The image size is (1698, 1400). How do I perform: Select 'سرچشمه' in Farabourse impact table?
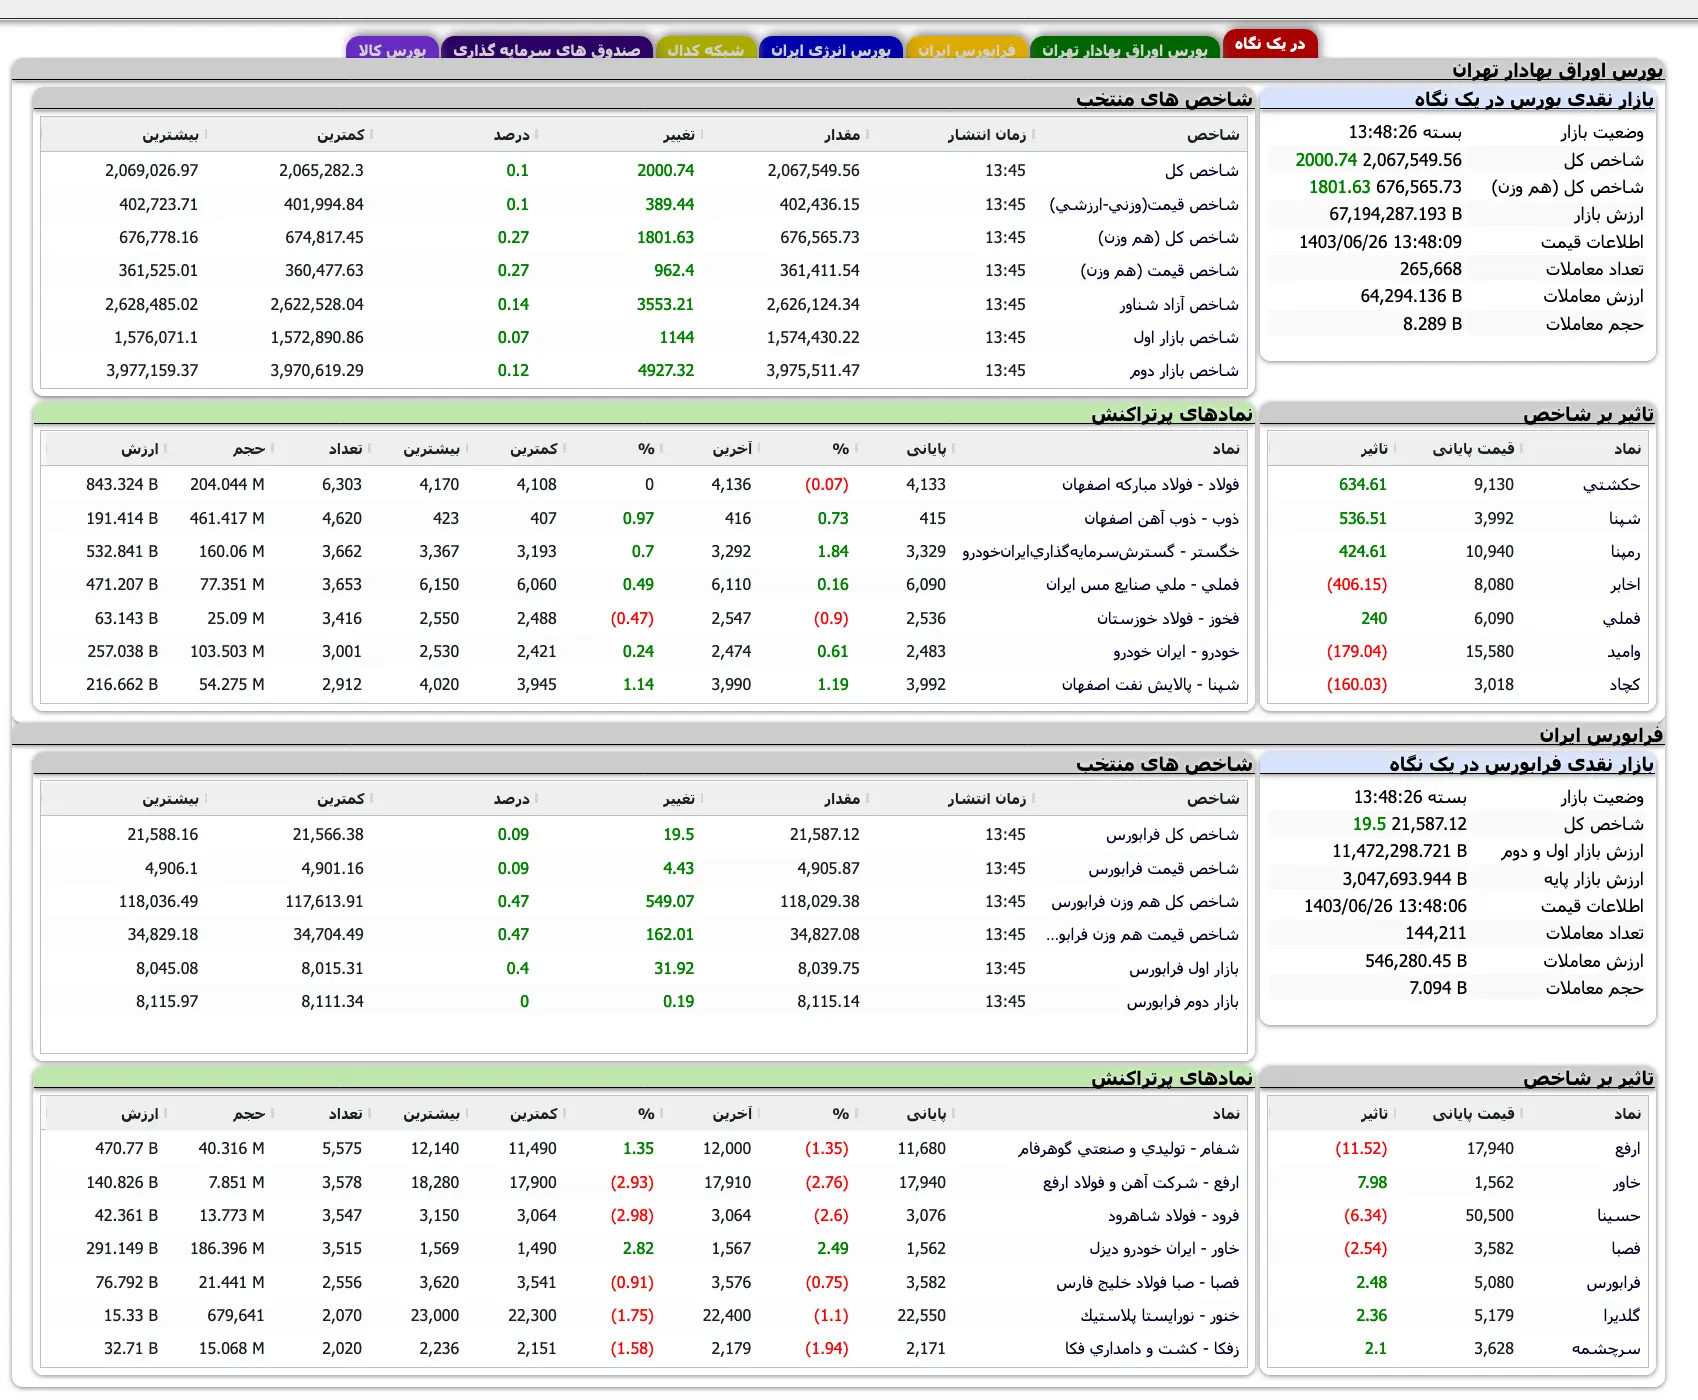(1606, 1349)
